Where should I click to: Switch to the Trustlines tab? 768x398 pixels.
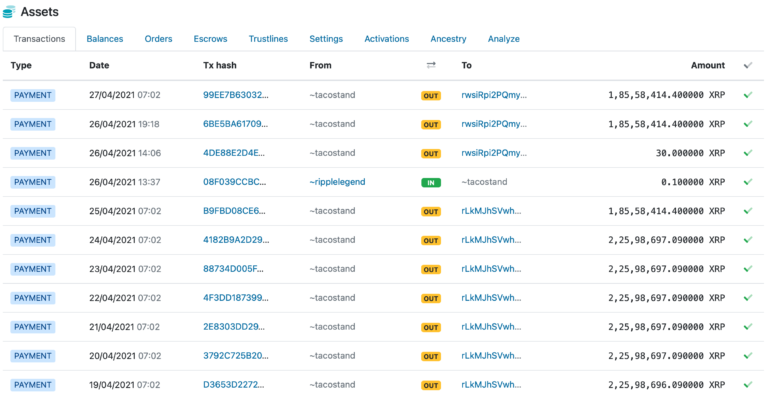point(268,39)
